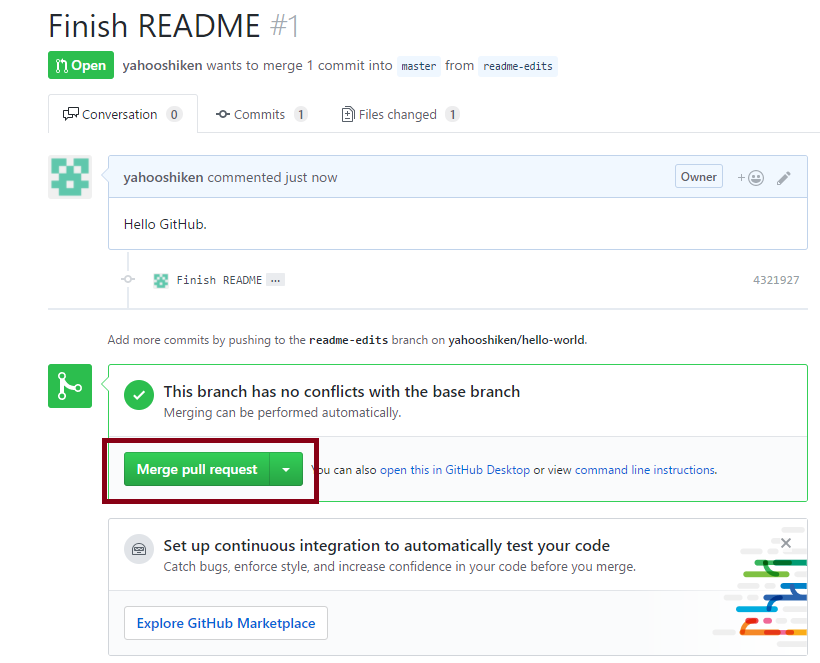This screenshot has height=663, width=820.
Task: Click the master base branch label
Action: pos(418,66)
